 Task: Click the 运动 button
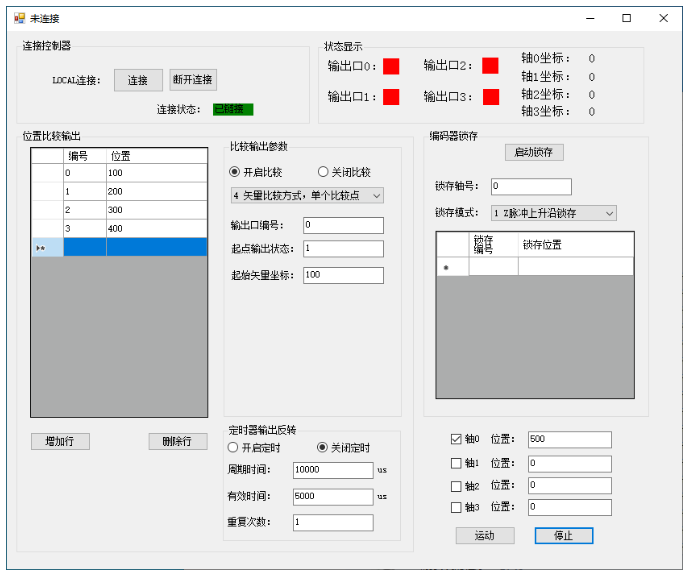pyautogui.click(x=485, y=536)
